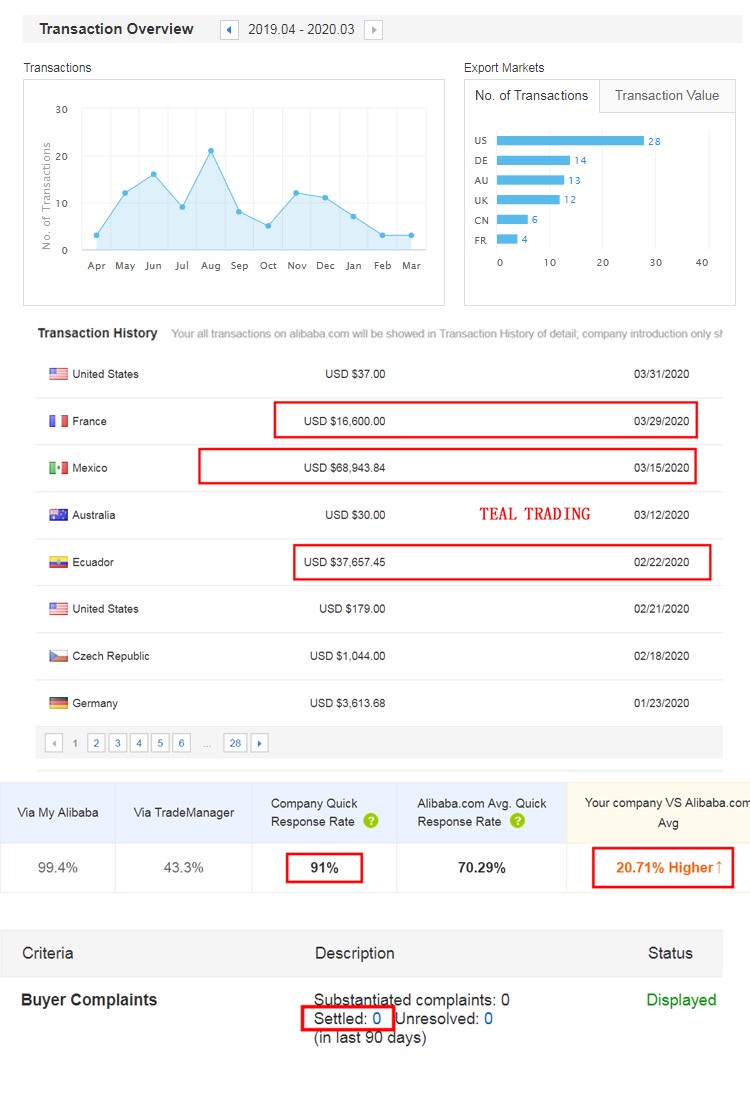The image size is (750, 1096).
Task: Open page 28 of transaction history
Action: [x=235, y=743]
